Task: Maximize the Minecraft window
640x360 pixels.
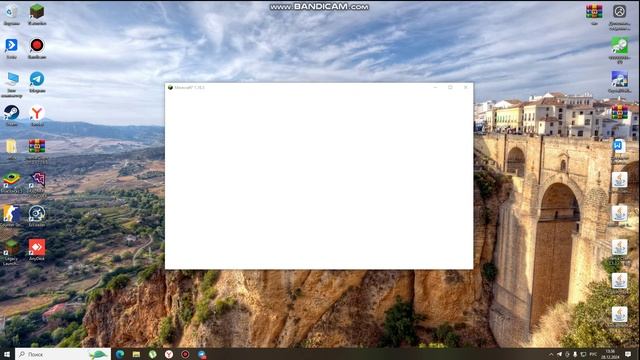Action: (x=450, y=87)
